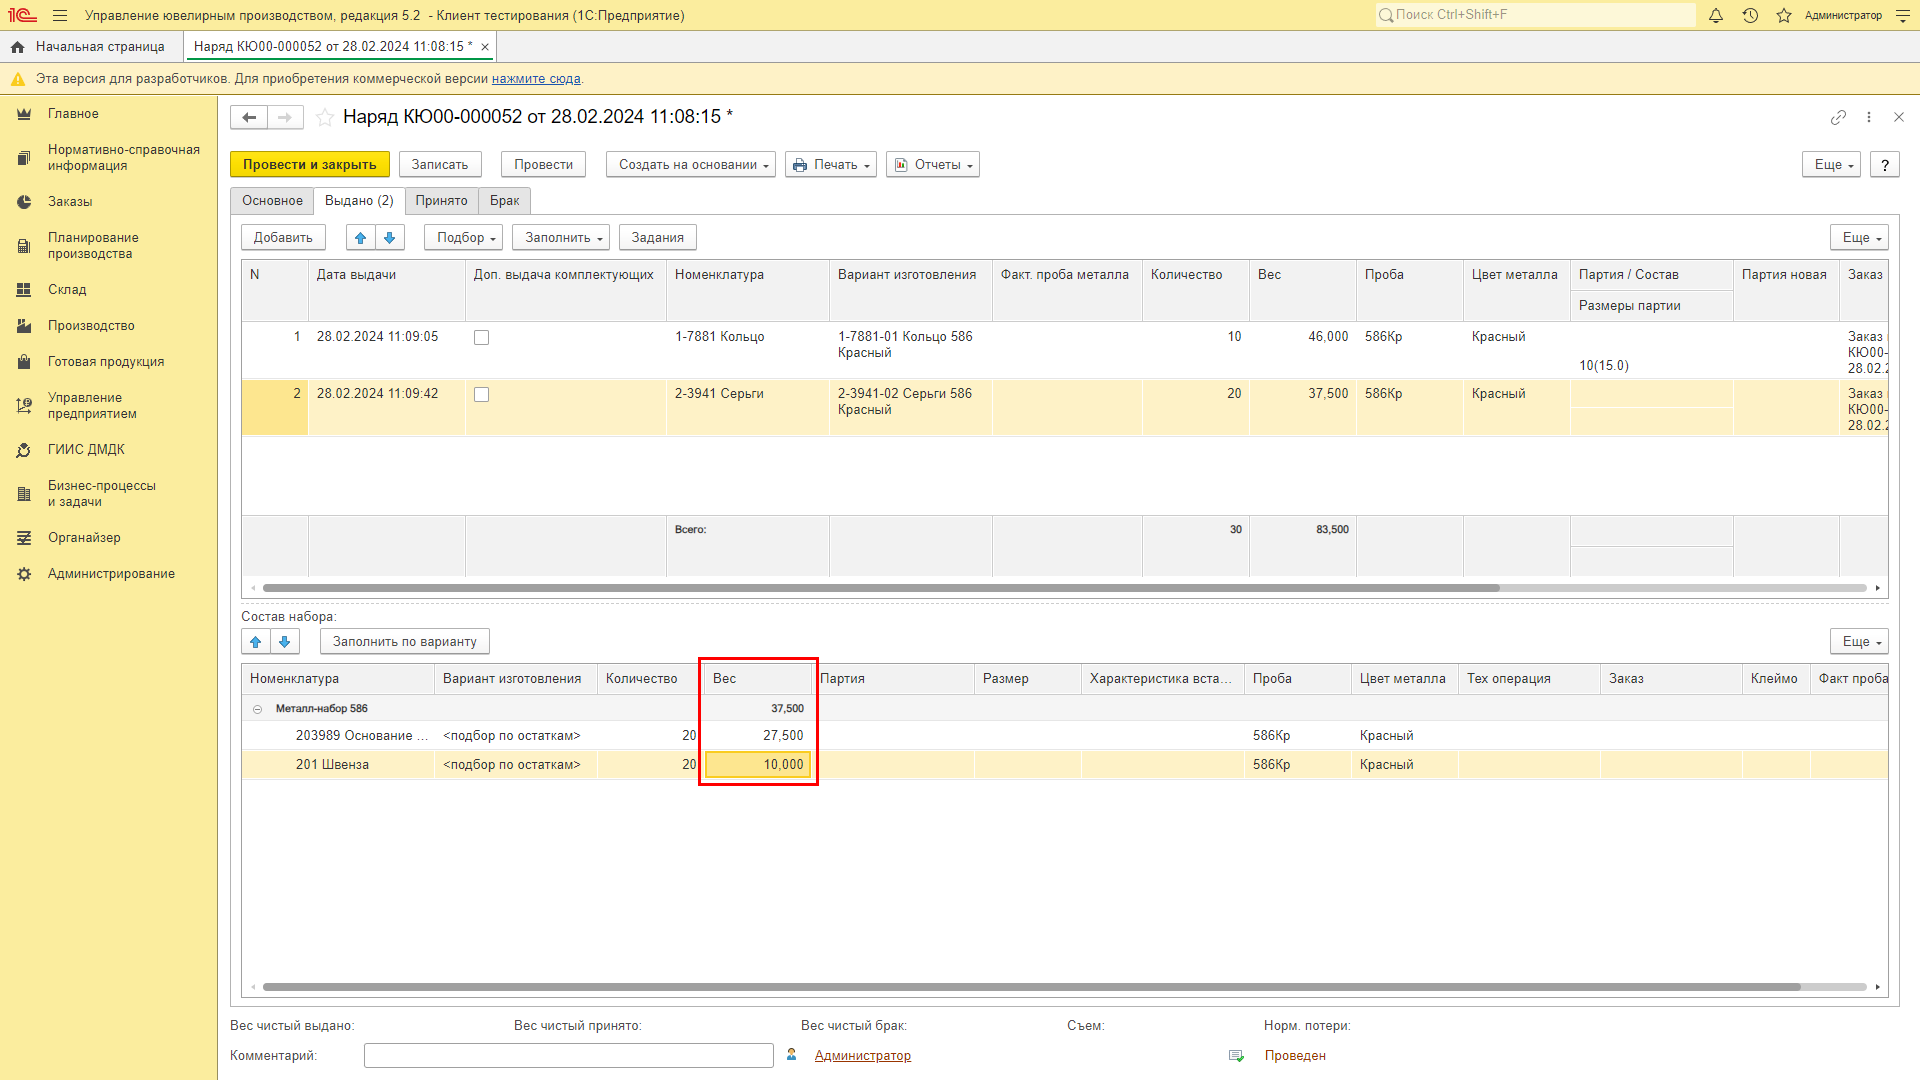This screenshot has height=1080, width=1920.
Task: Switch to Основное tab
Action: click(272, 201)
